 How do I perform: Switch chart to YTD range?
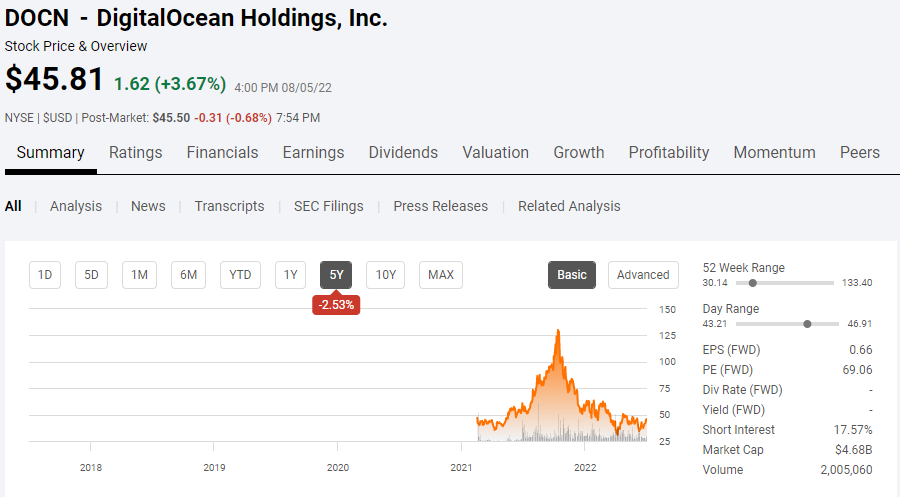point(240,275)
